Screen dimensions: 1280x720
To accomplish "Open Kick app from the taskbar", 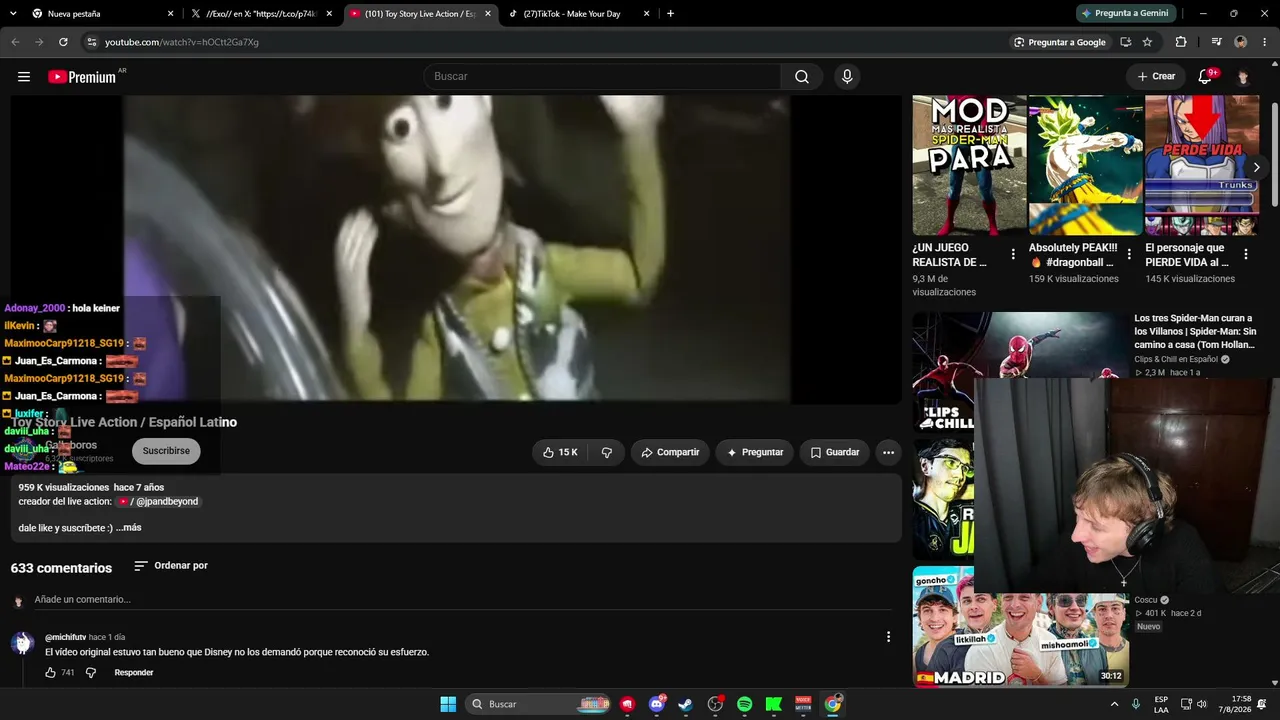I will 773,704.
